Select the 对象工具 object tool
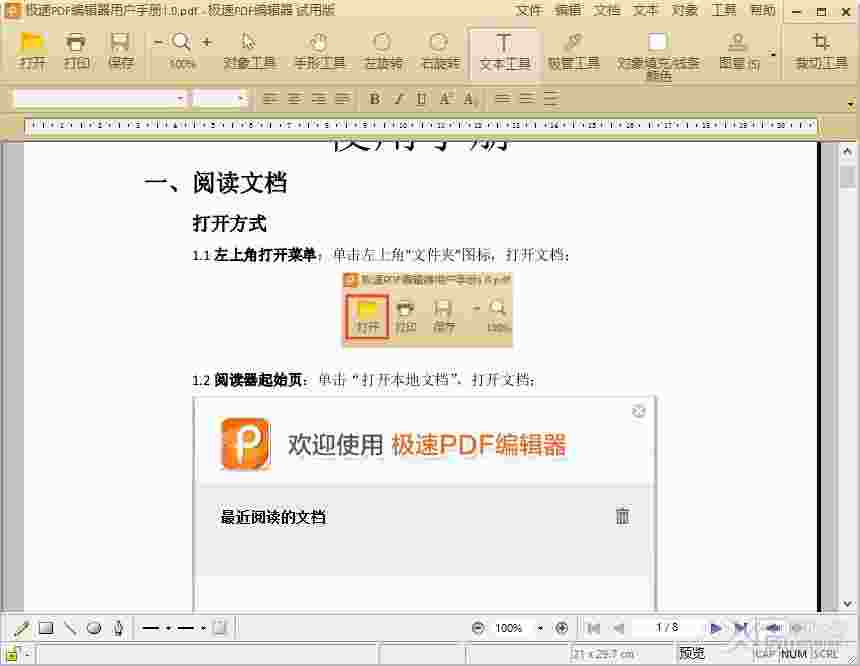860x666 pixels. [249, 50]
